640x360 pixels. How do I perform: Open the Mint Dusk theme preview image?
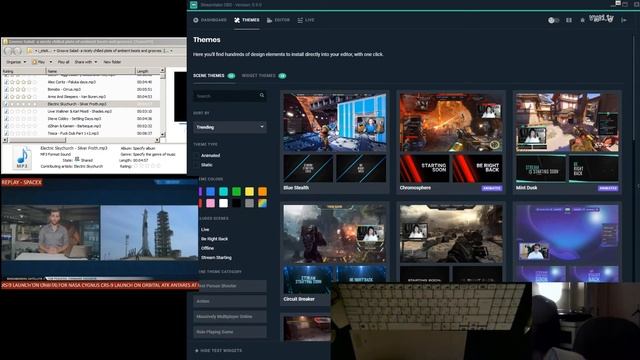click(x=567, y=122)
